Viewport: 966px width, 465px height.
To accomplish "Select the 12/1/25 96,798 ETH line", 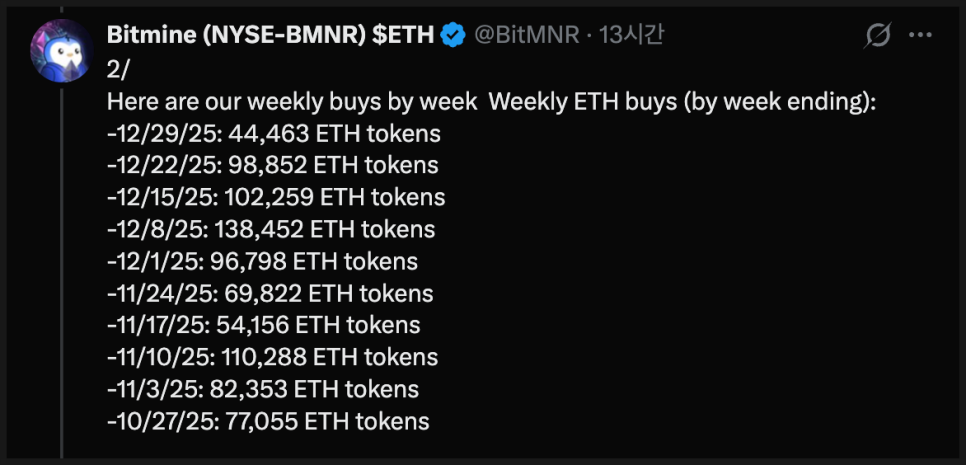I will pyautogui.click(x=262, y=261).
